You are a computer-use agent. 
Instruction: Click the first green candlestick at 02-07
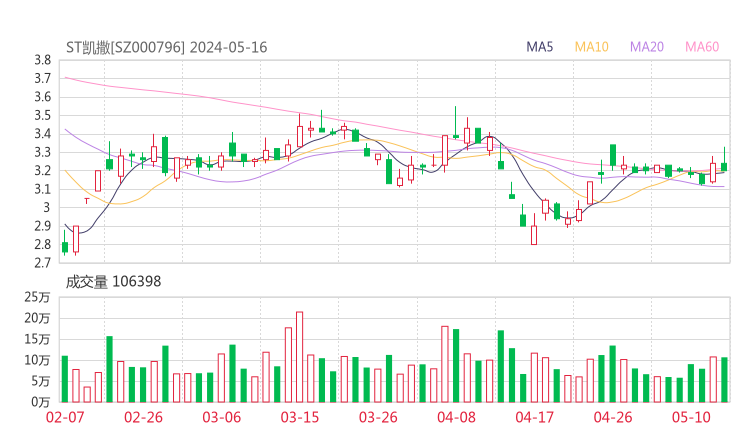(65, 243)
